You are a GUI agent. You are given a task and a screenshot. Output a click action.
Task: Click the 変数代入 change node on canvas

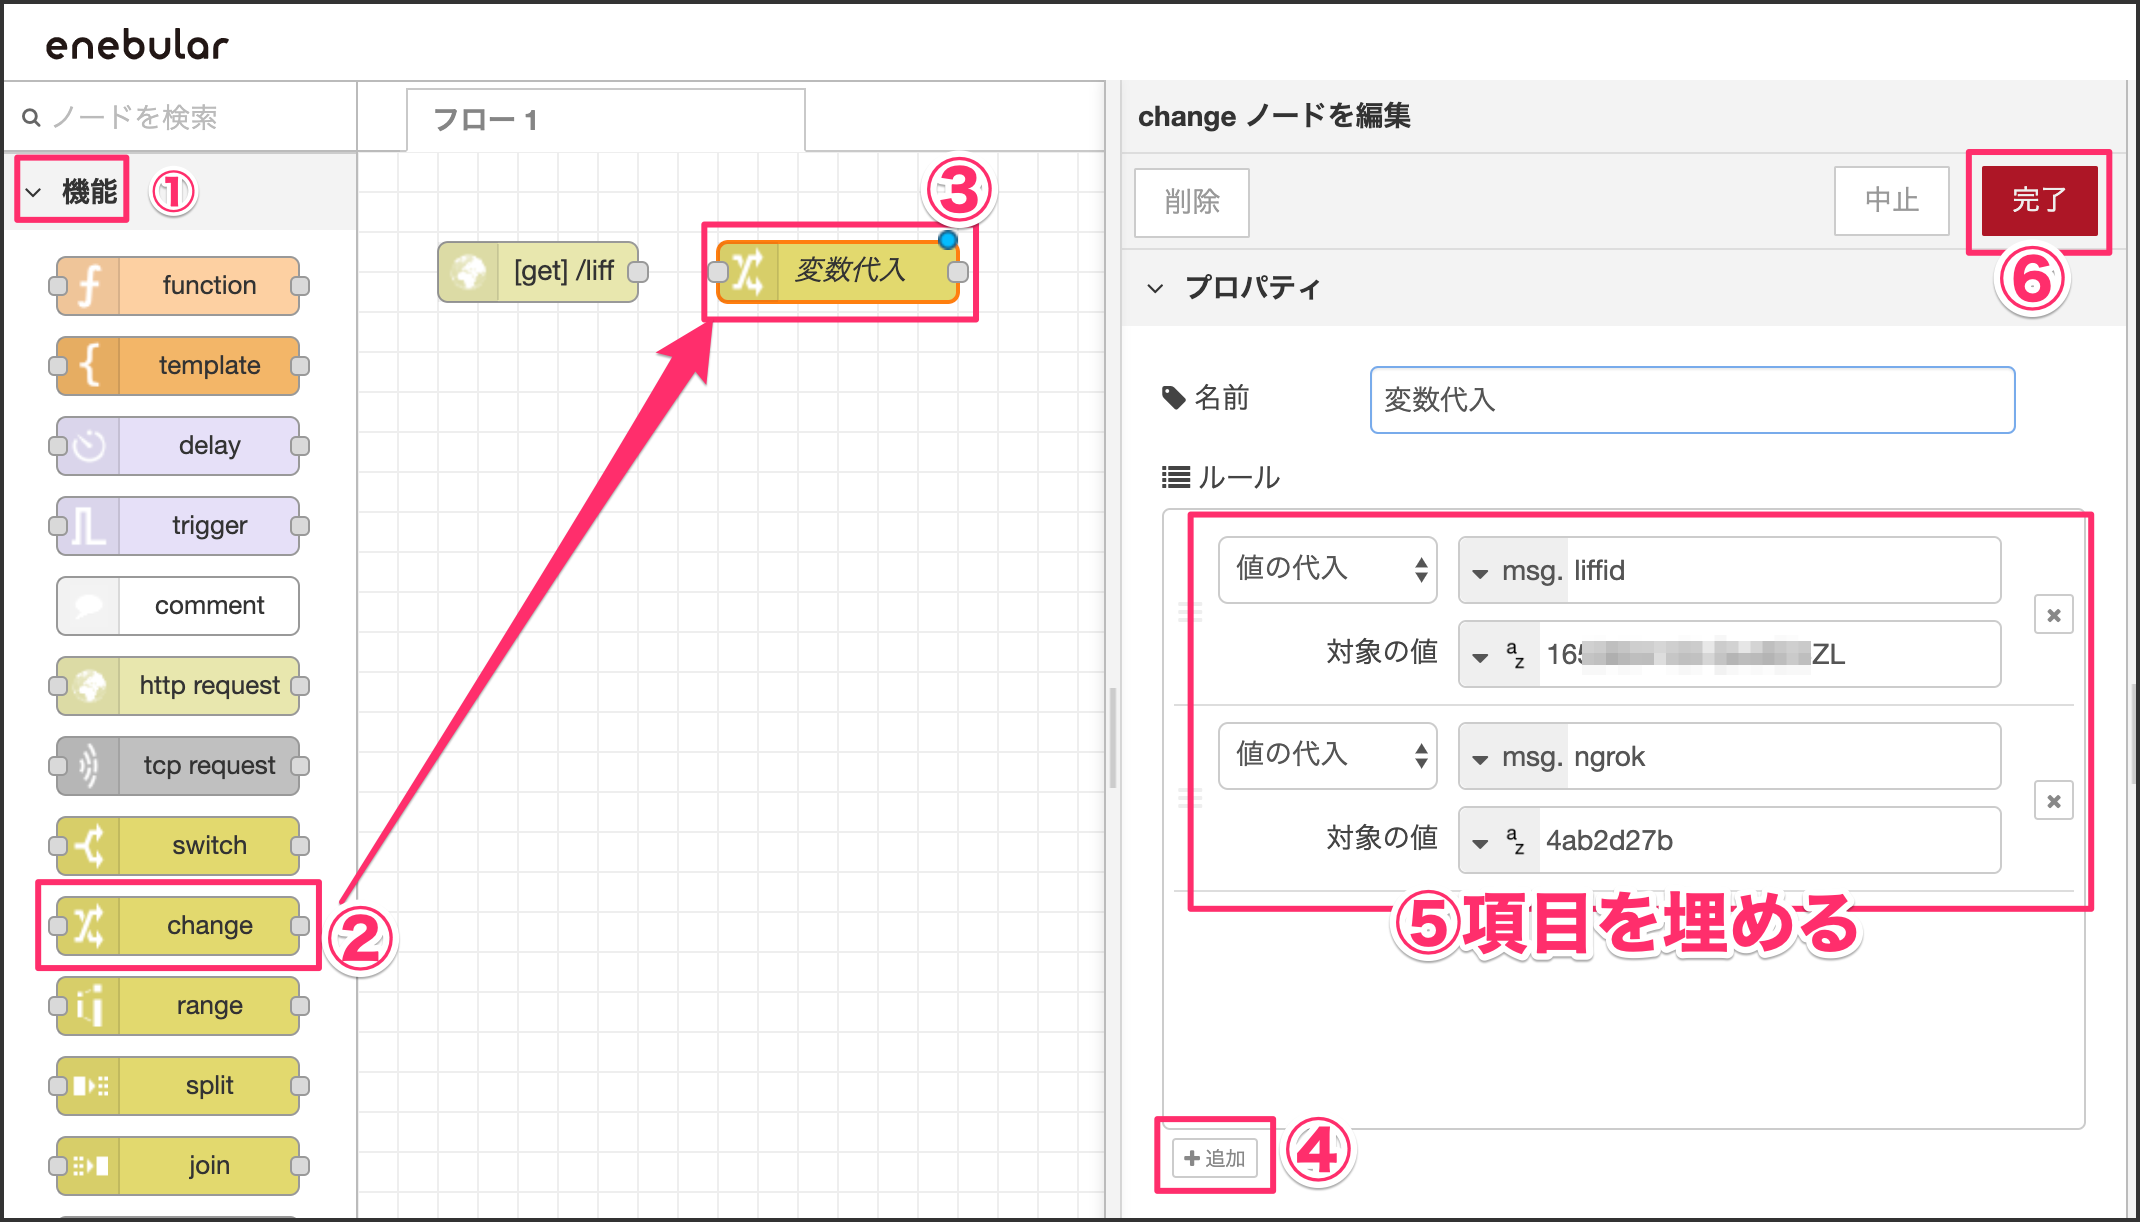tap(838, 272)
